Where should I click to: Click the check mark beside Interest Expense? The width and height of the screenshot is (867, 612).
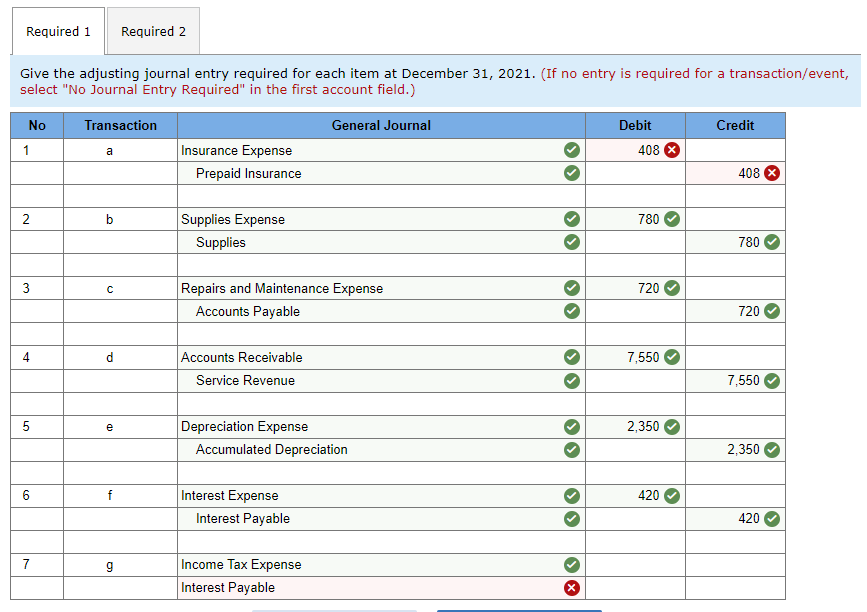coord(572,495)
